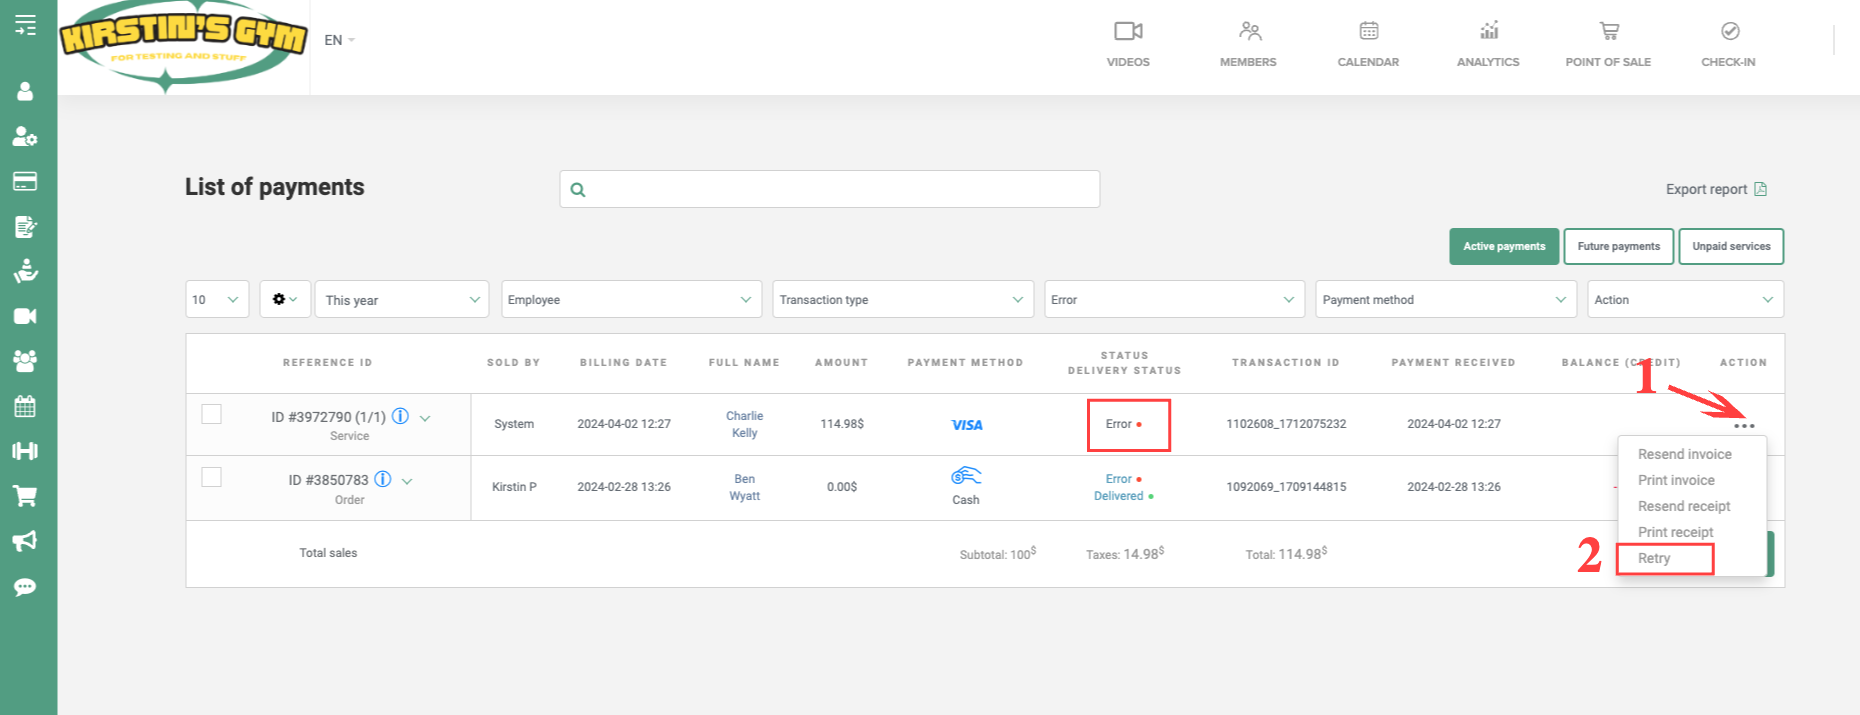Open the Videos section in top navigation
The height and width of the screenshot is (715, 1860).
tap(1128, 32)
